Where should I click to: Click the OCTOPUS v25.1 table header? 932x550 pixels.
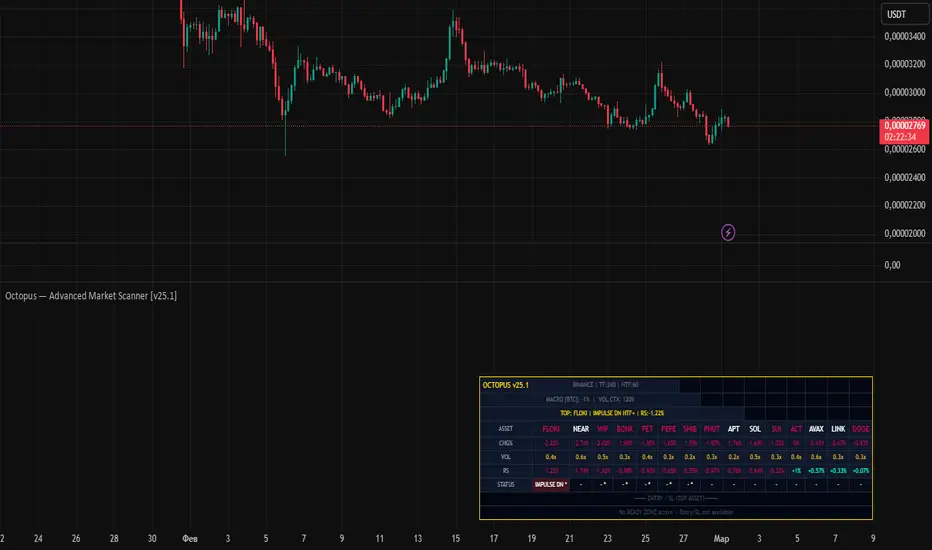coord(505,385)
